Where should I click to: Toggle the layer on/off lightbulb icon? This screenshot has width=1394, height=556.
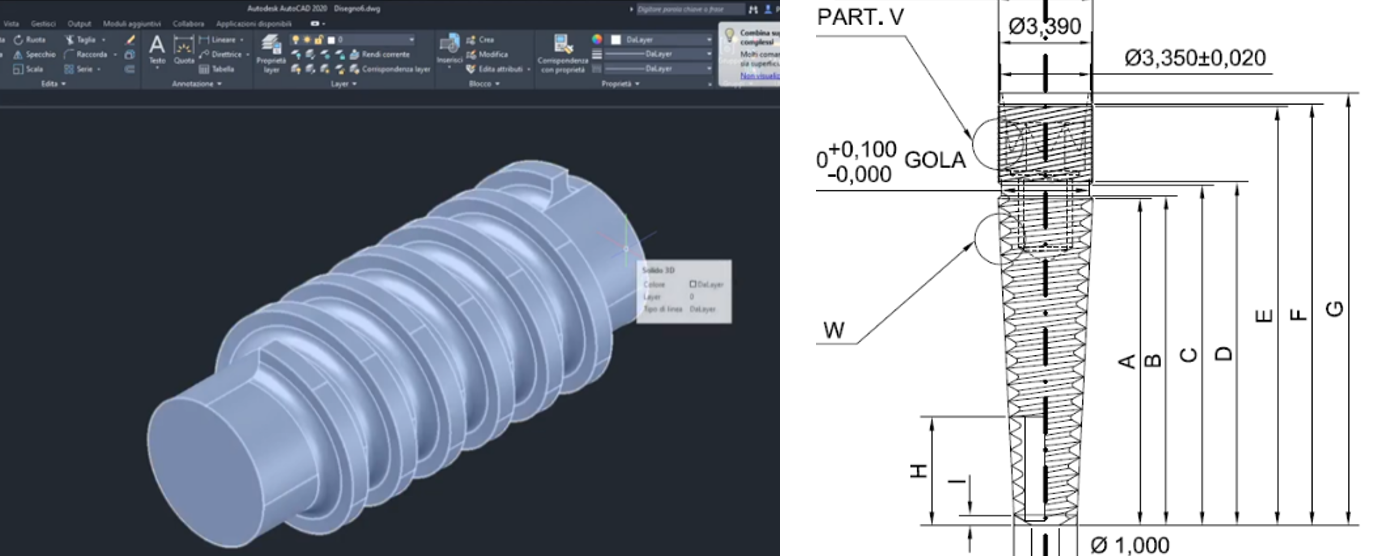[295, 39]
